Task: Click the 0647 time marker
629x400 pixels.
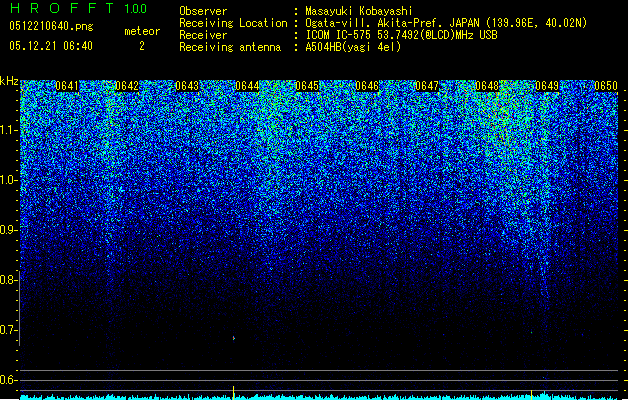Action: tap(427, 86)
